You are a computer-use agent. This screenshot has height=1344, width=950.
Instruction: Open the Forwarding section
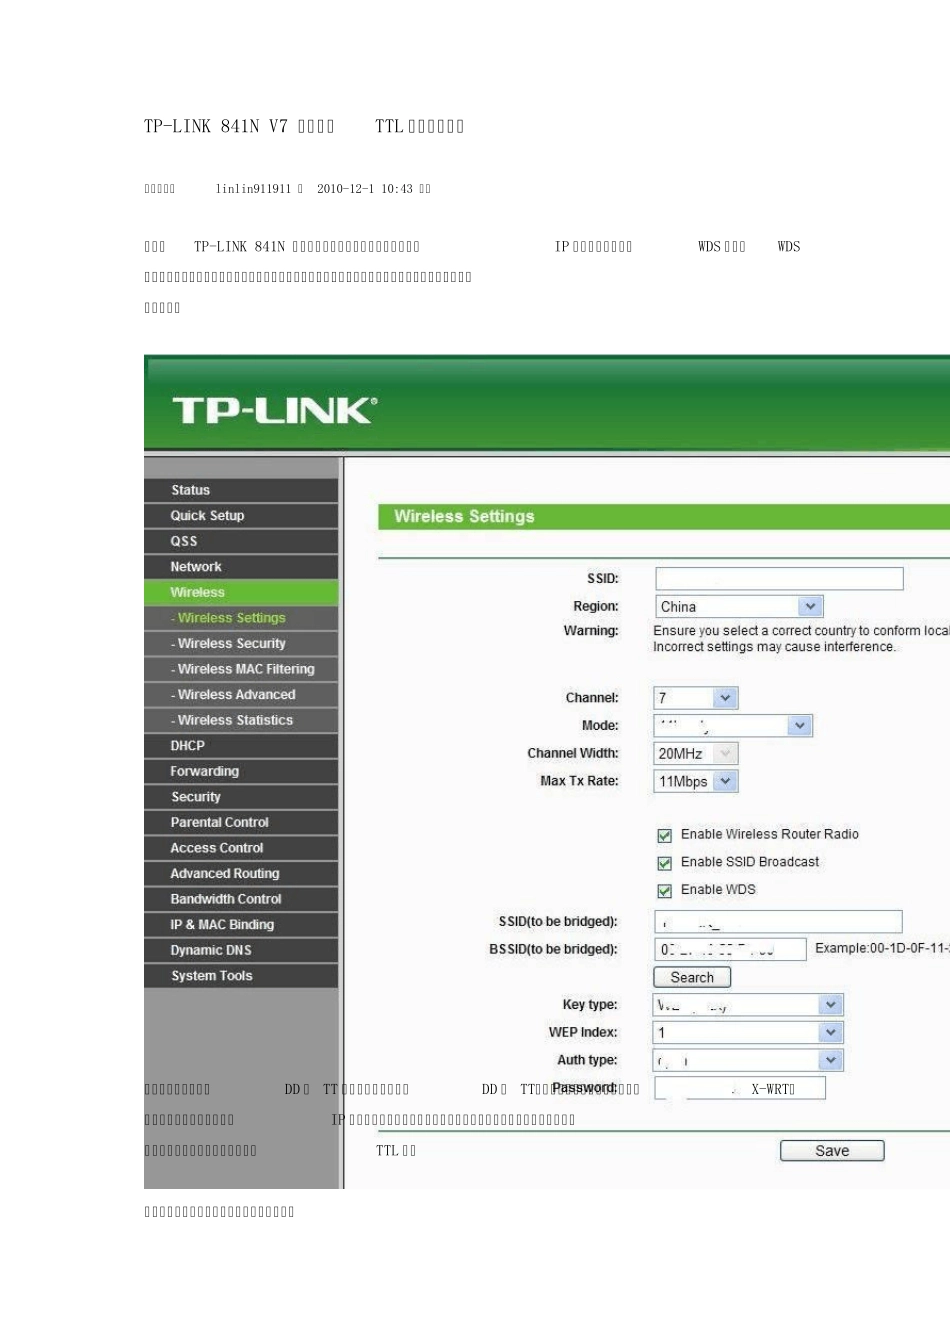[241, 771]
